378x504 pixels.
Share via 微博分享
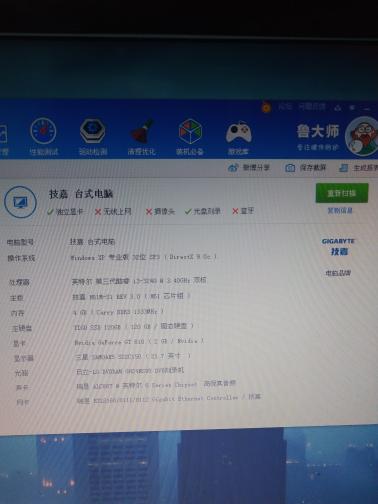click(x=249, y=167)
